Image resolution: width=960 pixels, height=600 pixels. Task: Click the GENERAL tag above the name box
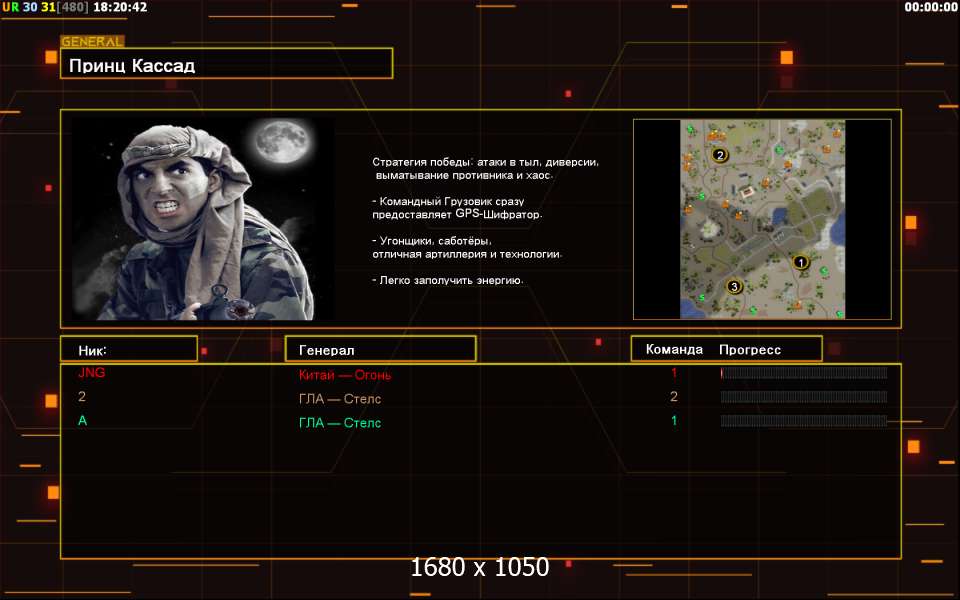click(x=92, y=42)
